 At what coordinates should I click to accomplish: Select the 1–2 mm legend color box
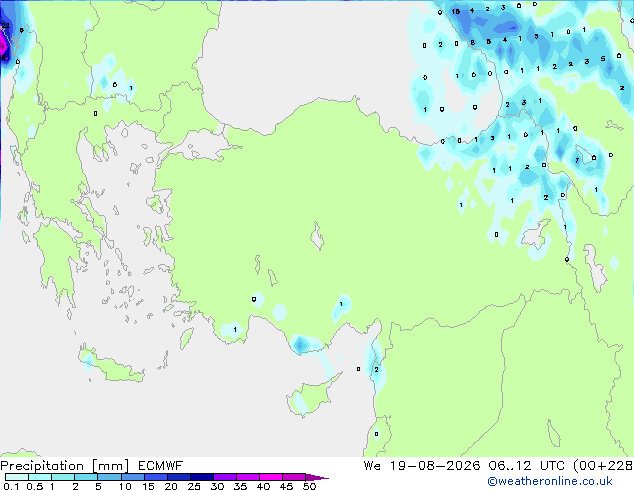[x=63, y=477]
